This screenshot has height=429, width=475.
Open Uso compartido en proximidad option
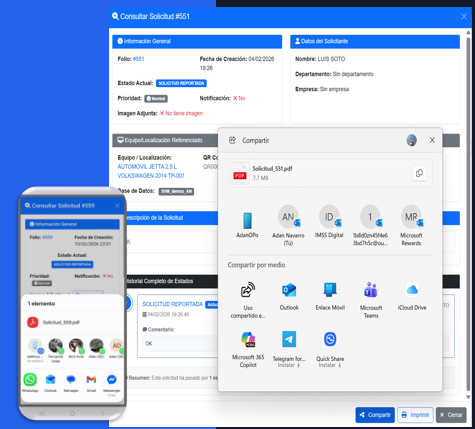click(x=248, y=300)
